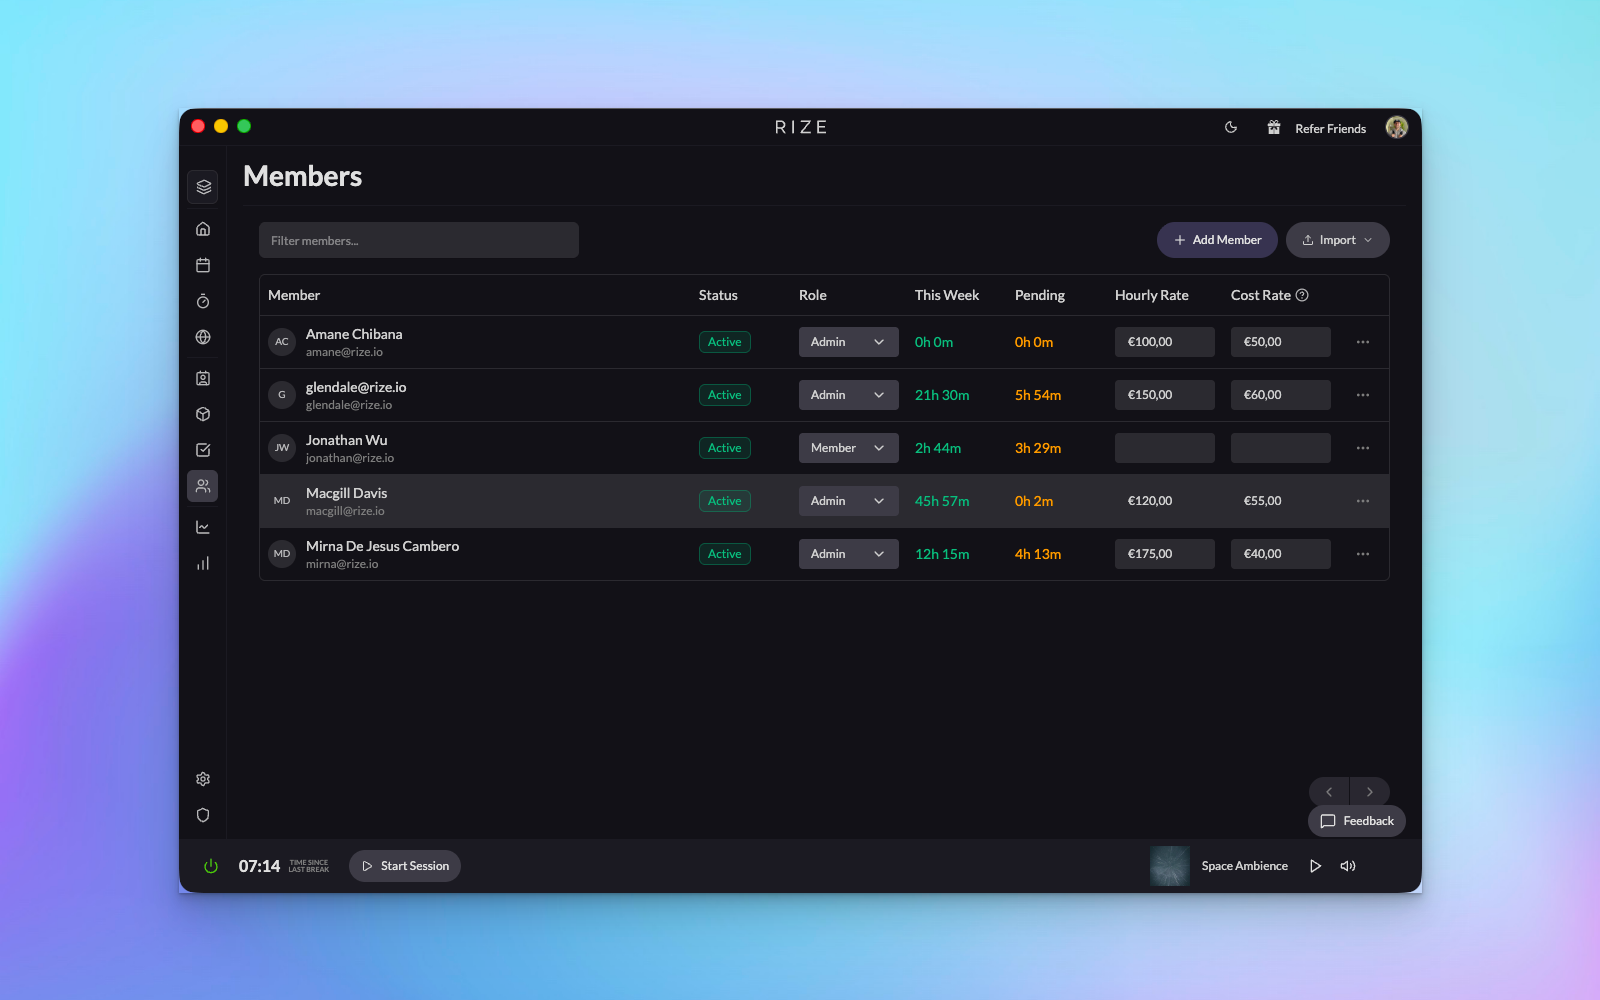Image resolution: width=1600 pixels, height=1000 pixels.
Task: Toggle the green power tracking button
Action: point(211,866)
